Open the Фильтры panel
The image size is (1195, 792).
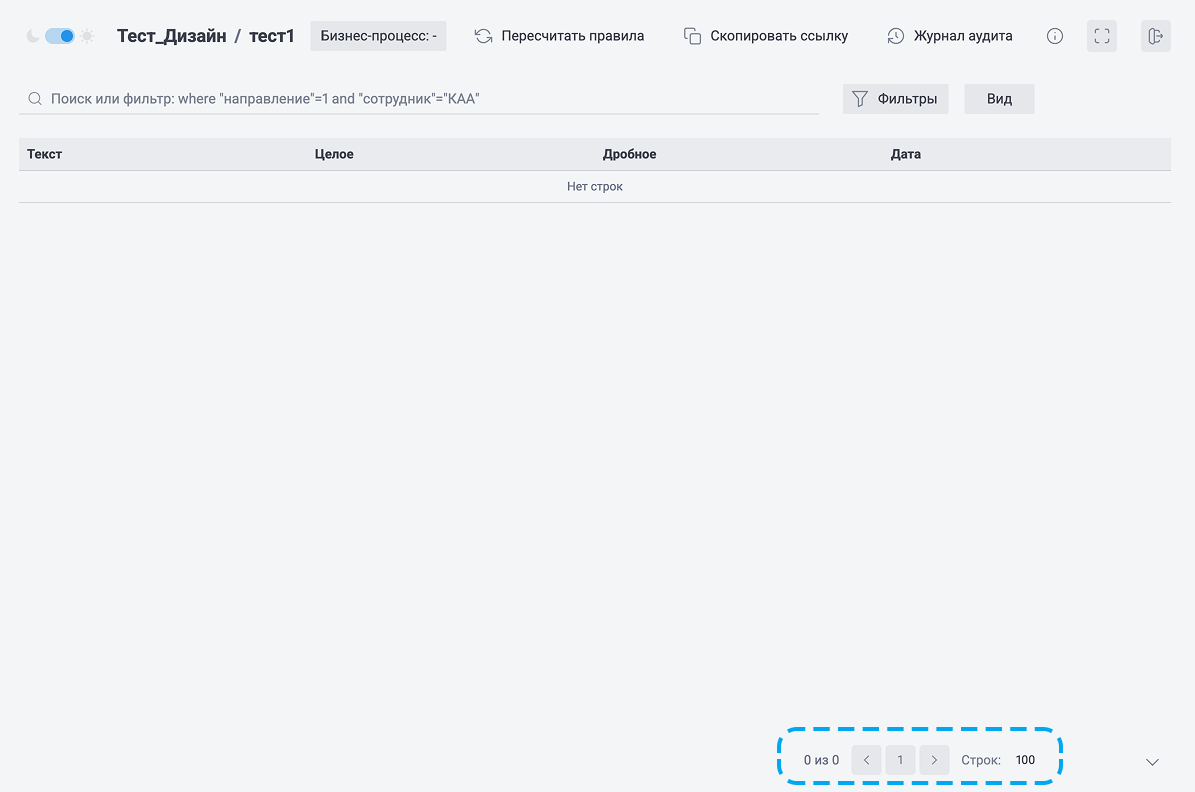tap(895, 99)
